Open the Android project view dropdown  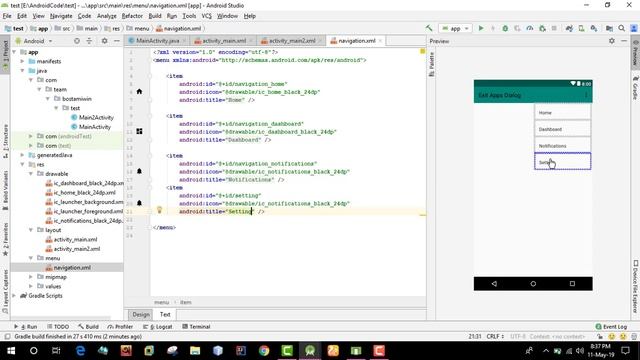pos(34,41)
